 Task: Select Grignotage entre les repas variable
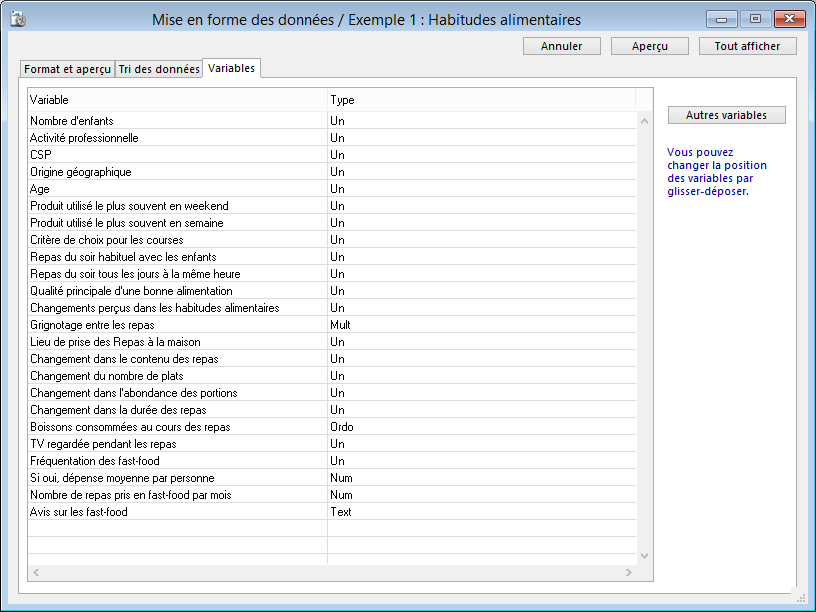point(332,325)
